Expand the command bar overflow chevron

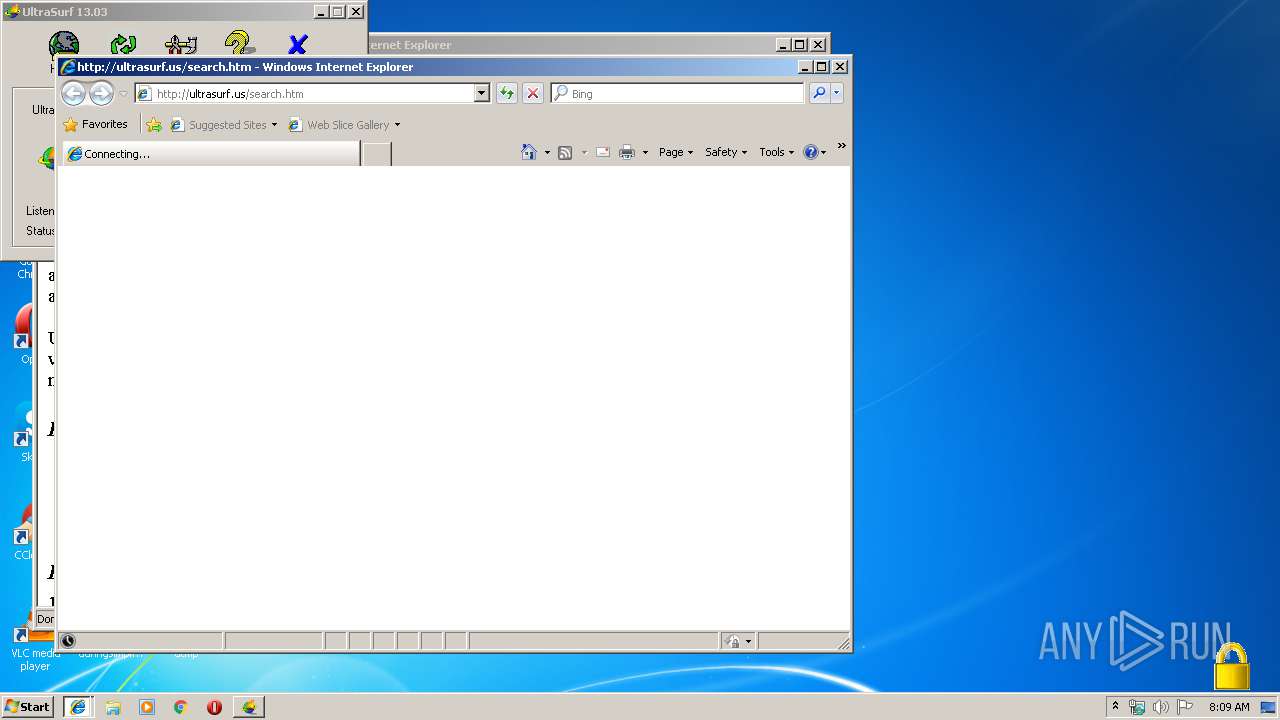click(842, 146)
